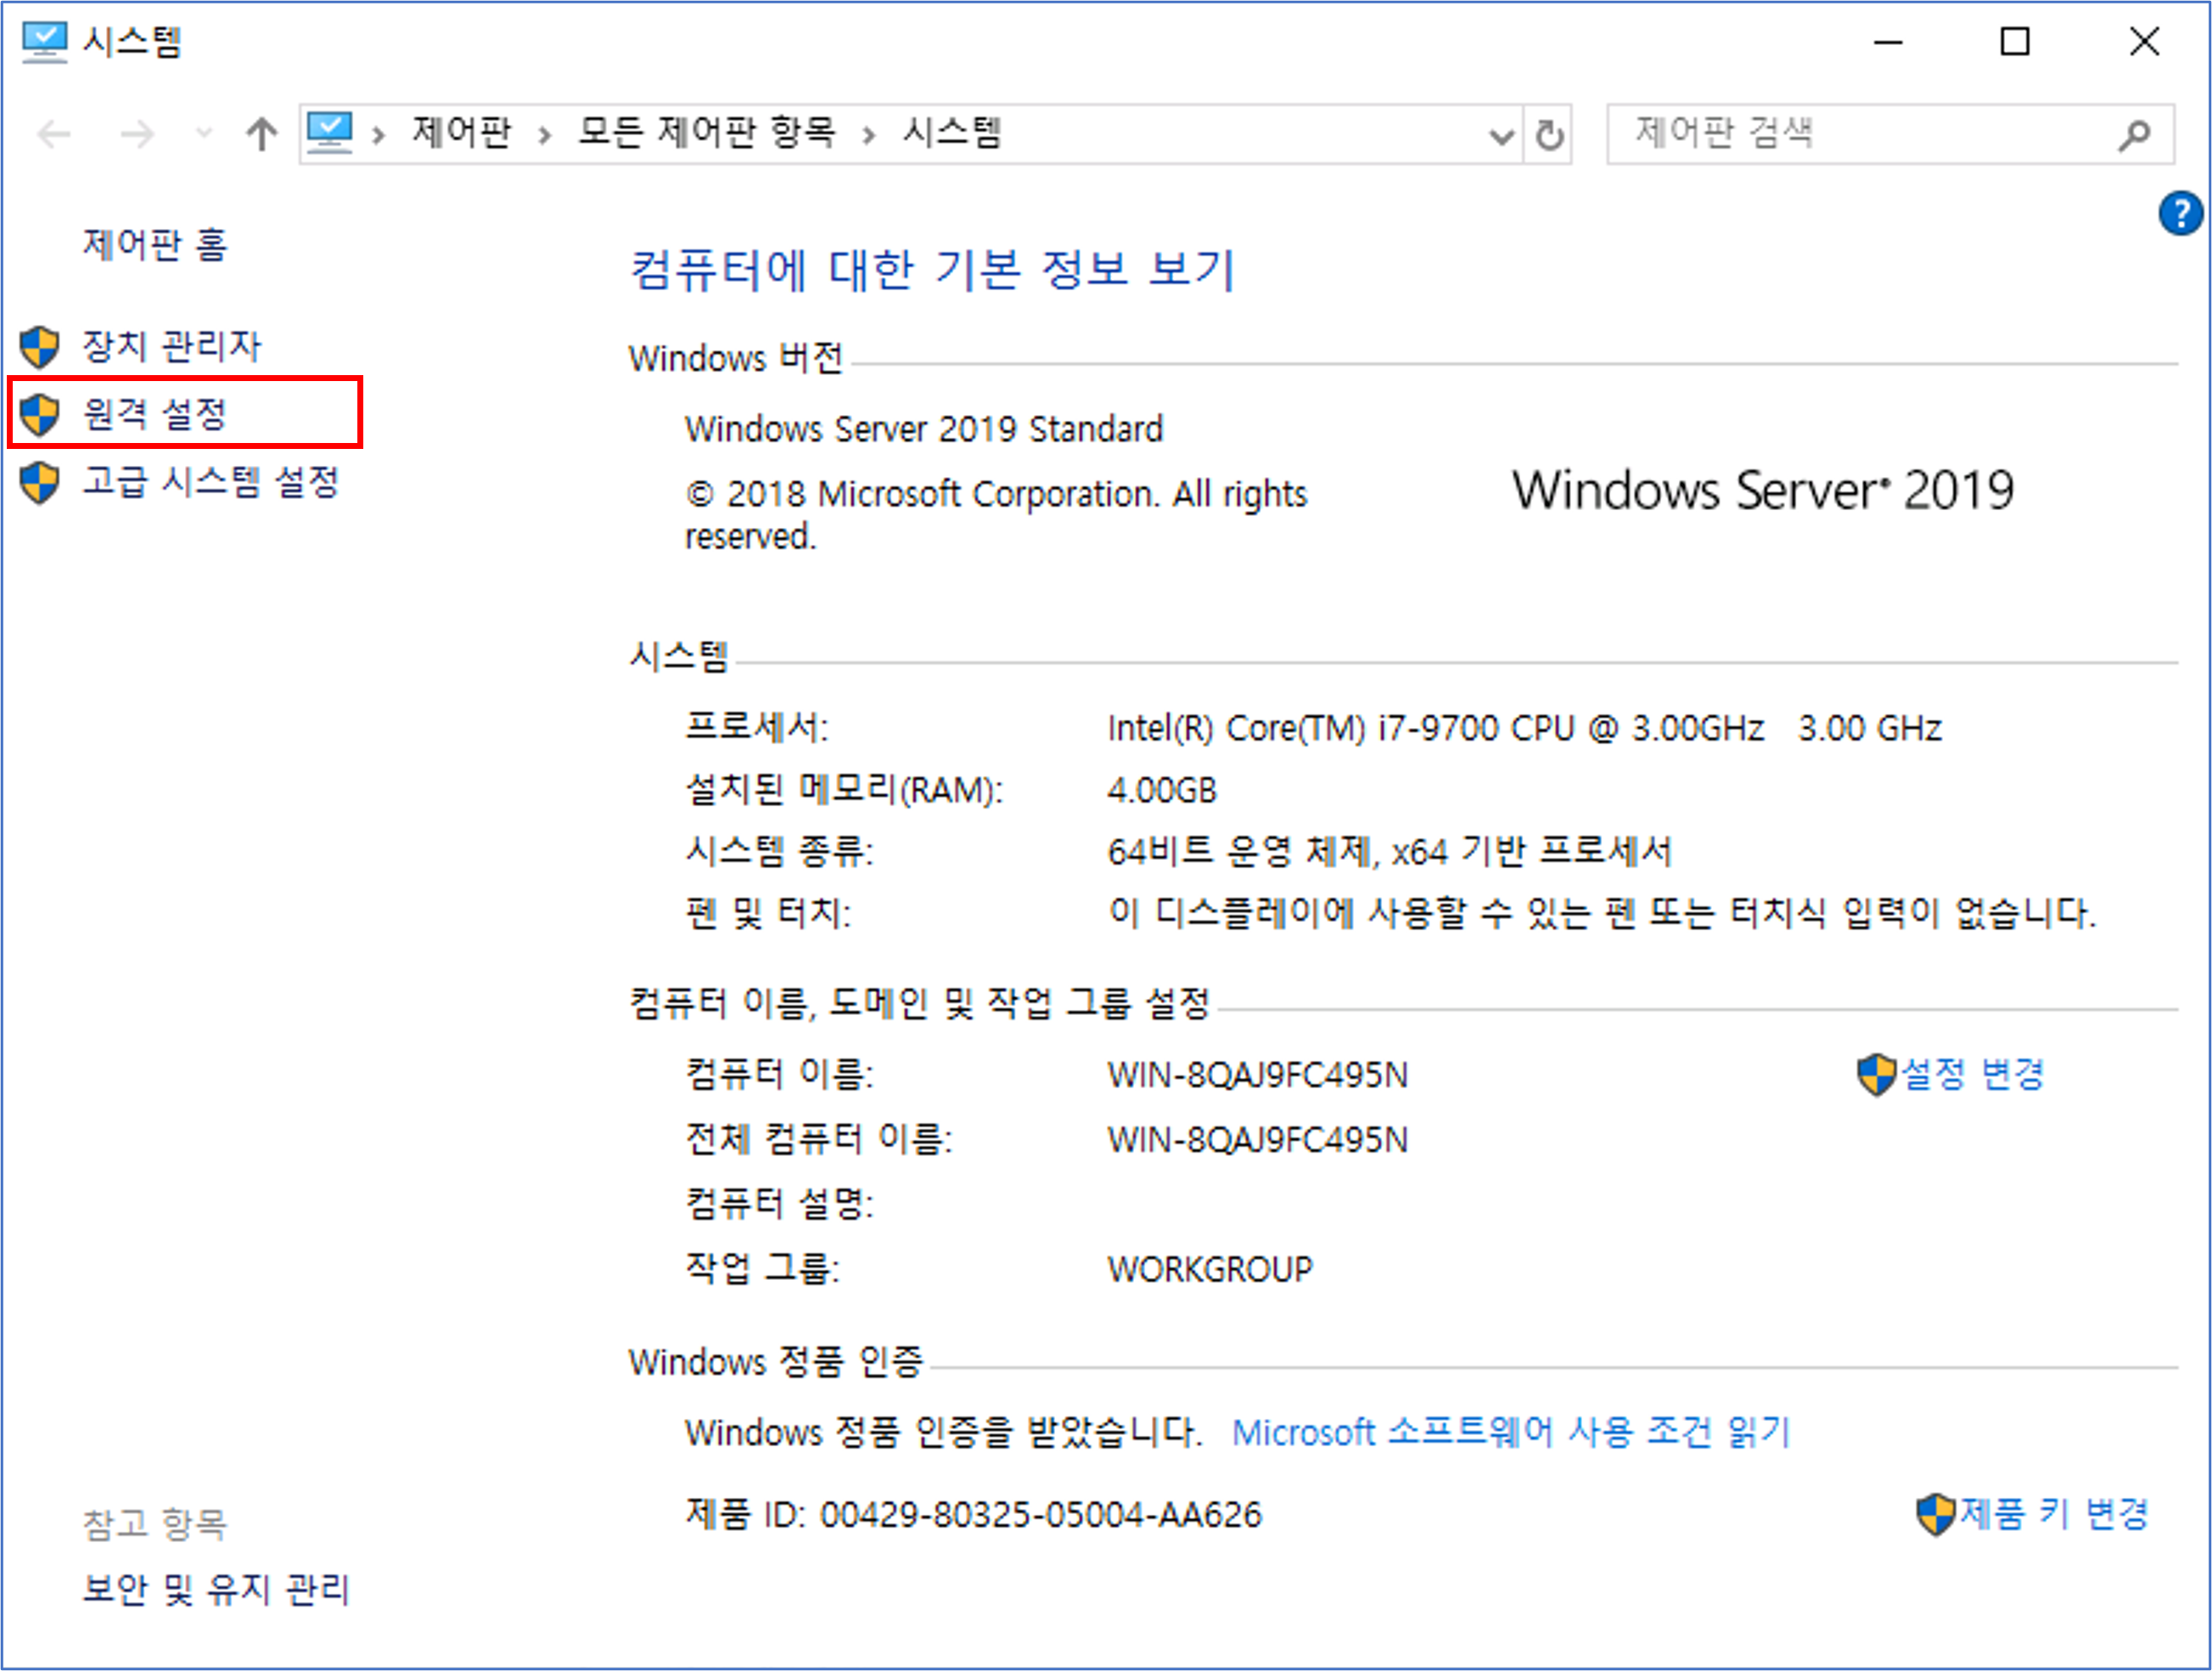
Task: Click the 제어판 검색 input field
Action: (x=1860, y=134)
